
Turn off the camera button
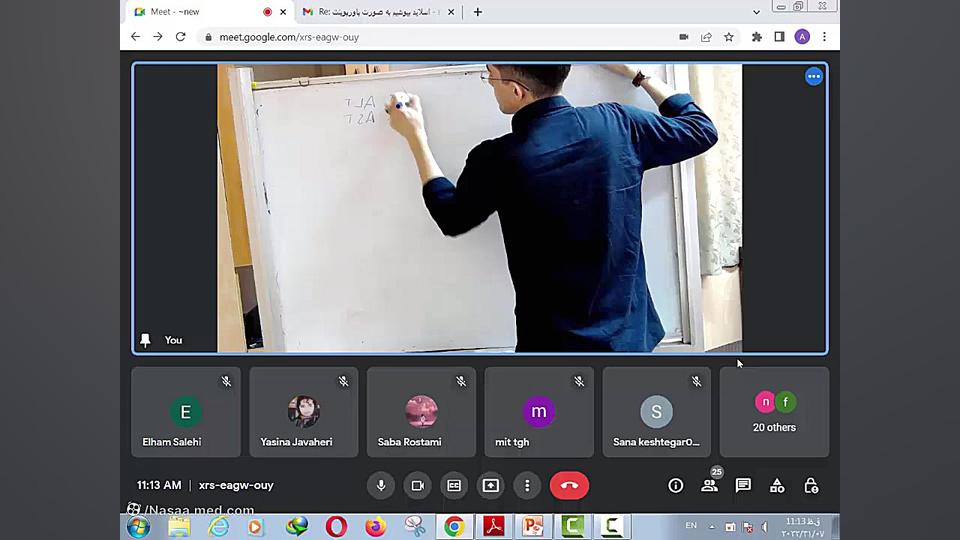point(418,486)
